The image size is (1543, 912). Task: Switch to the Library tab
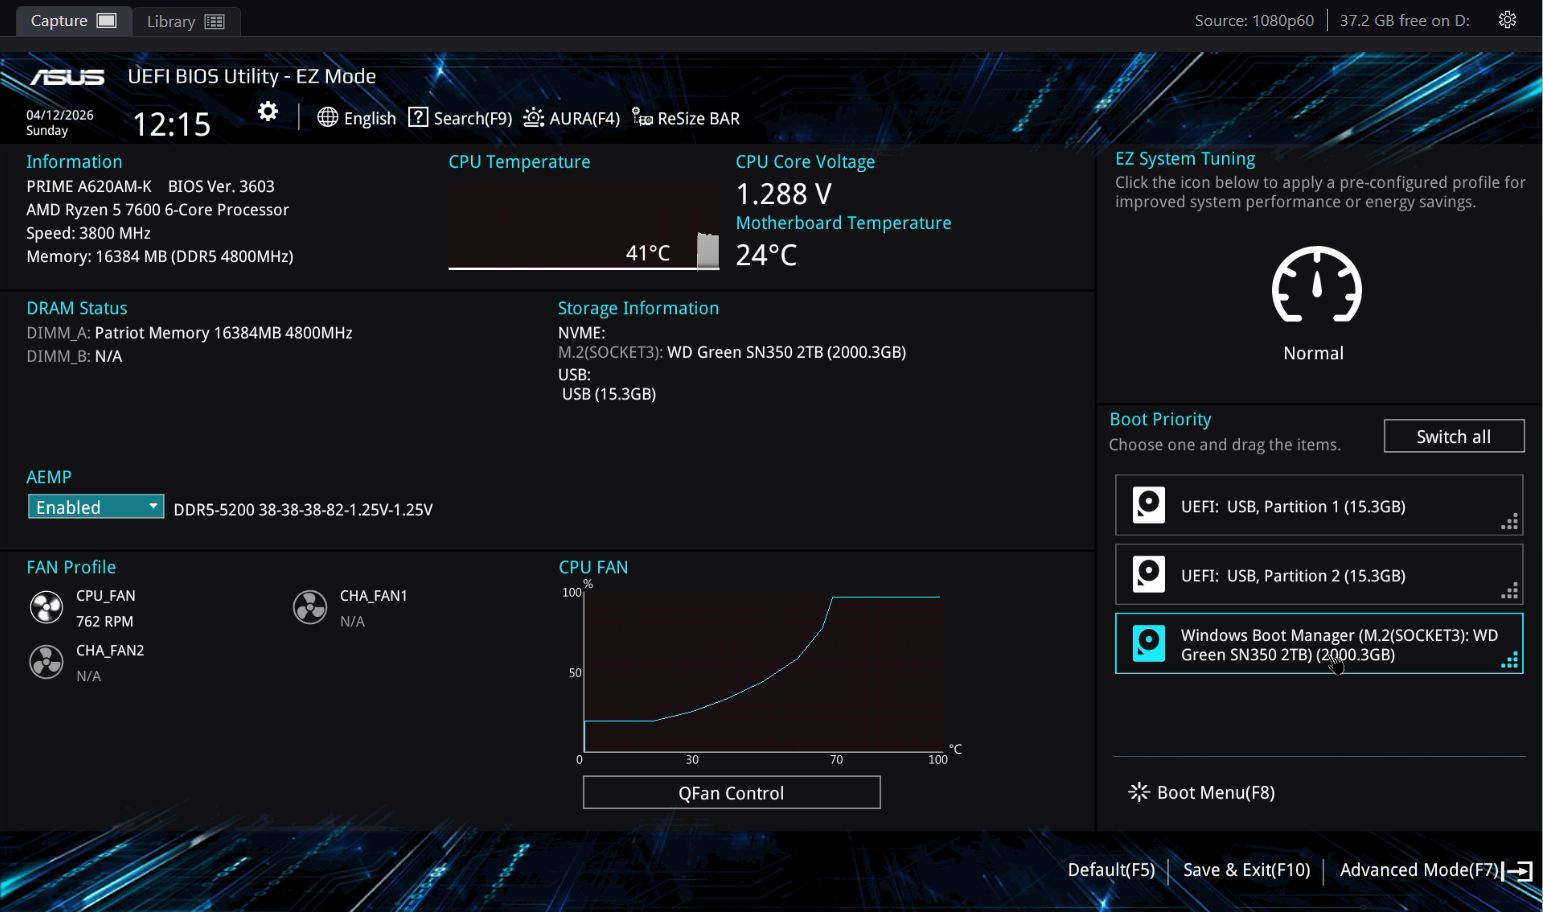(185, 21)
